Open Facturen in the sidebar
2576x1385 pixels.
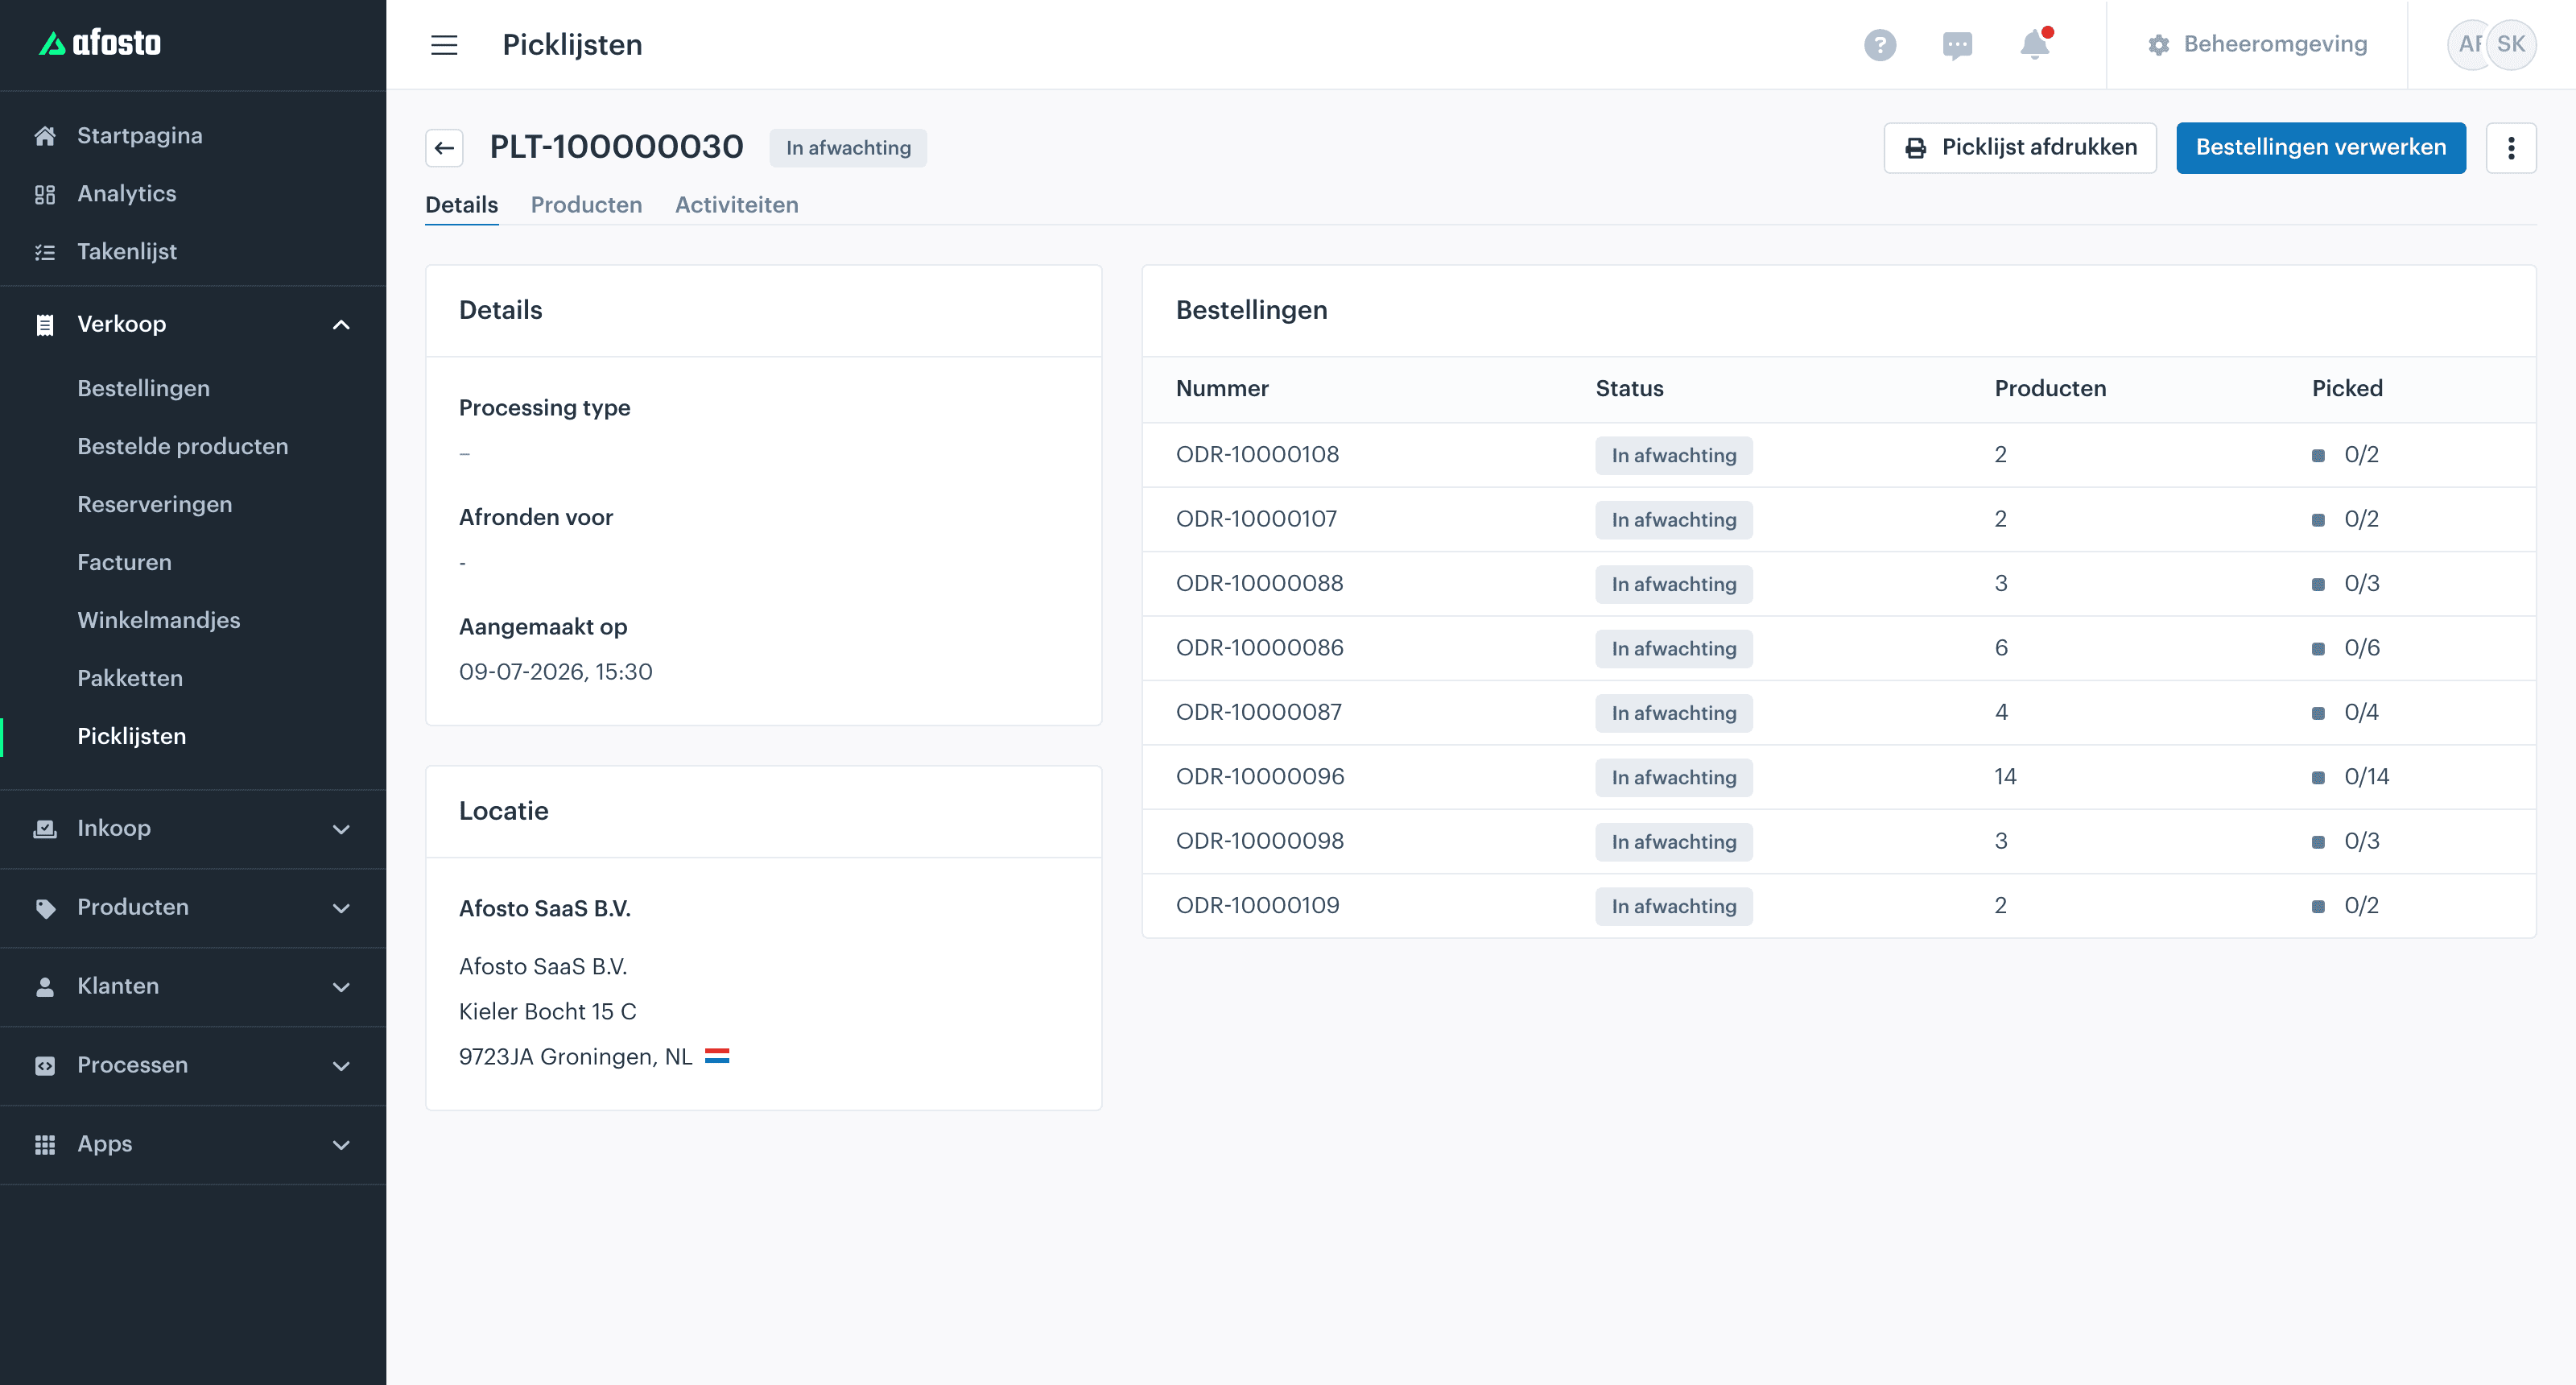click(124, 562)
